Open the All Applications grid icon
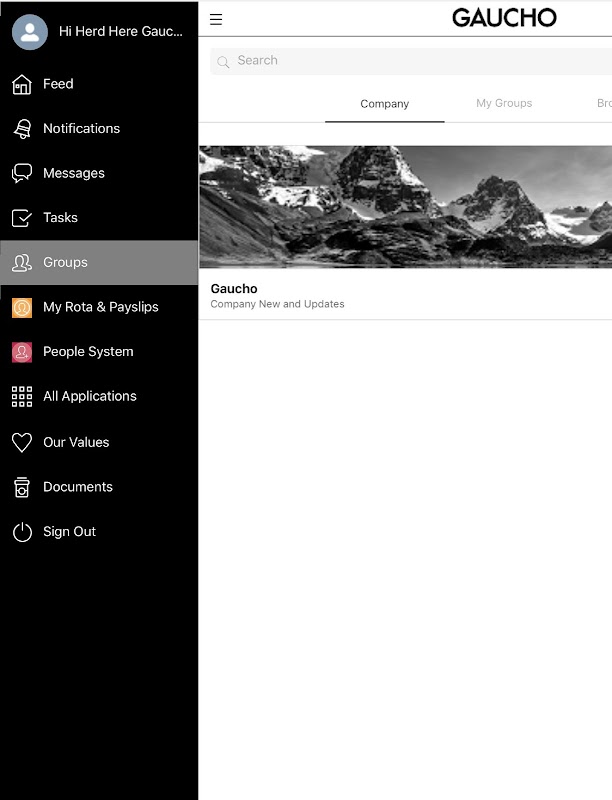The height and width of the screenshot is (800, 612). (22, 396)
